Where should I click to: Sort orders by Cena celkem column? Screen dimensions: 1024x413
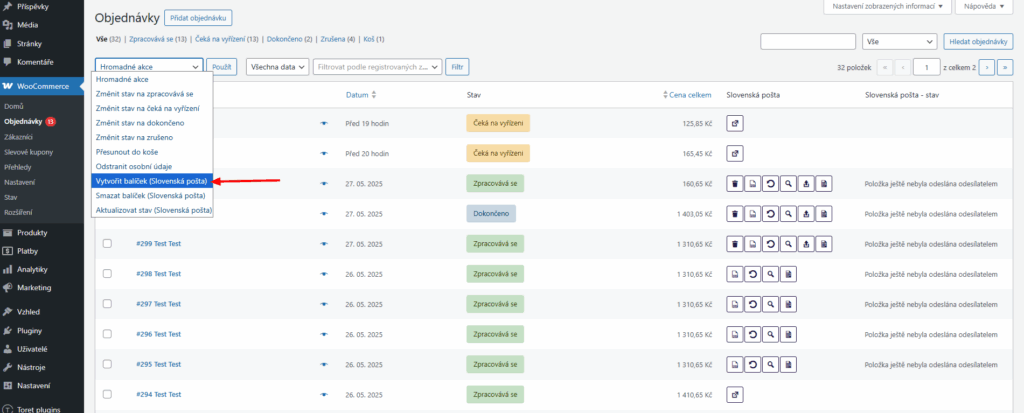687,95
